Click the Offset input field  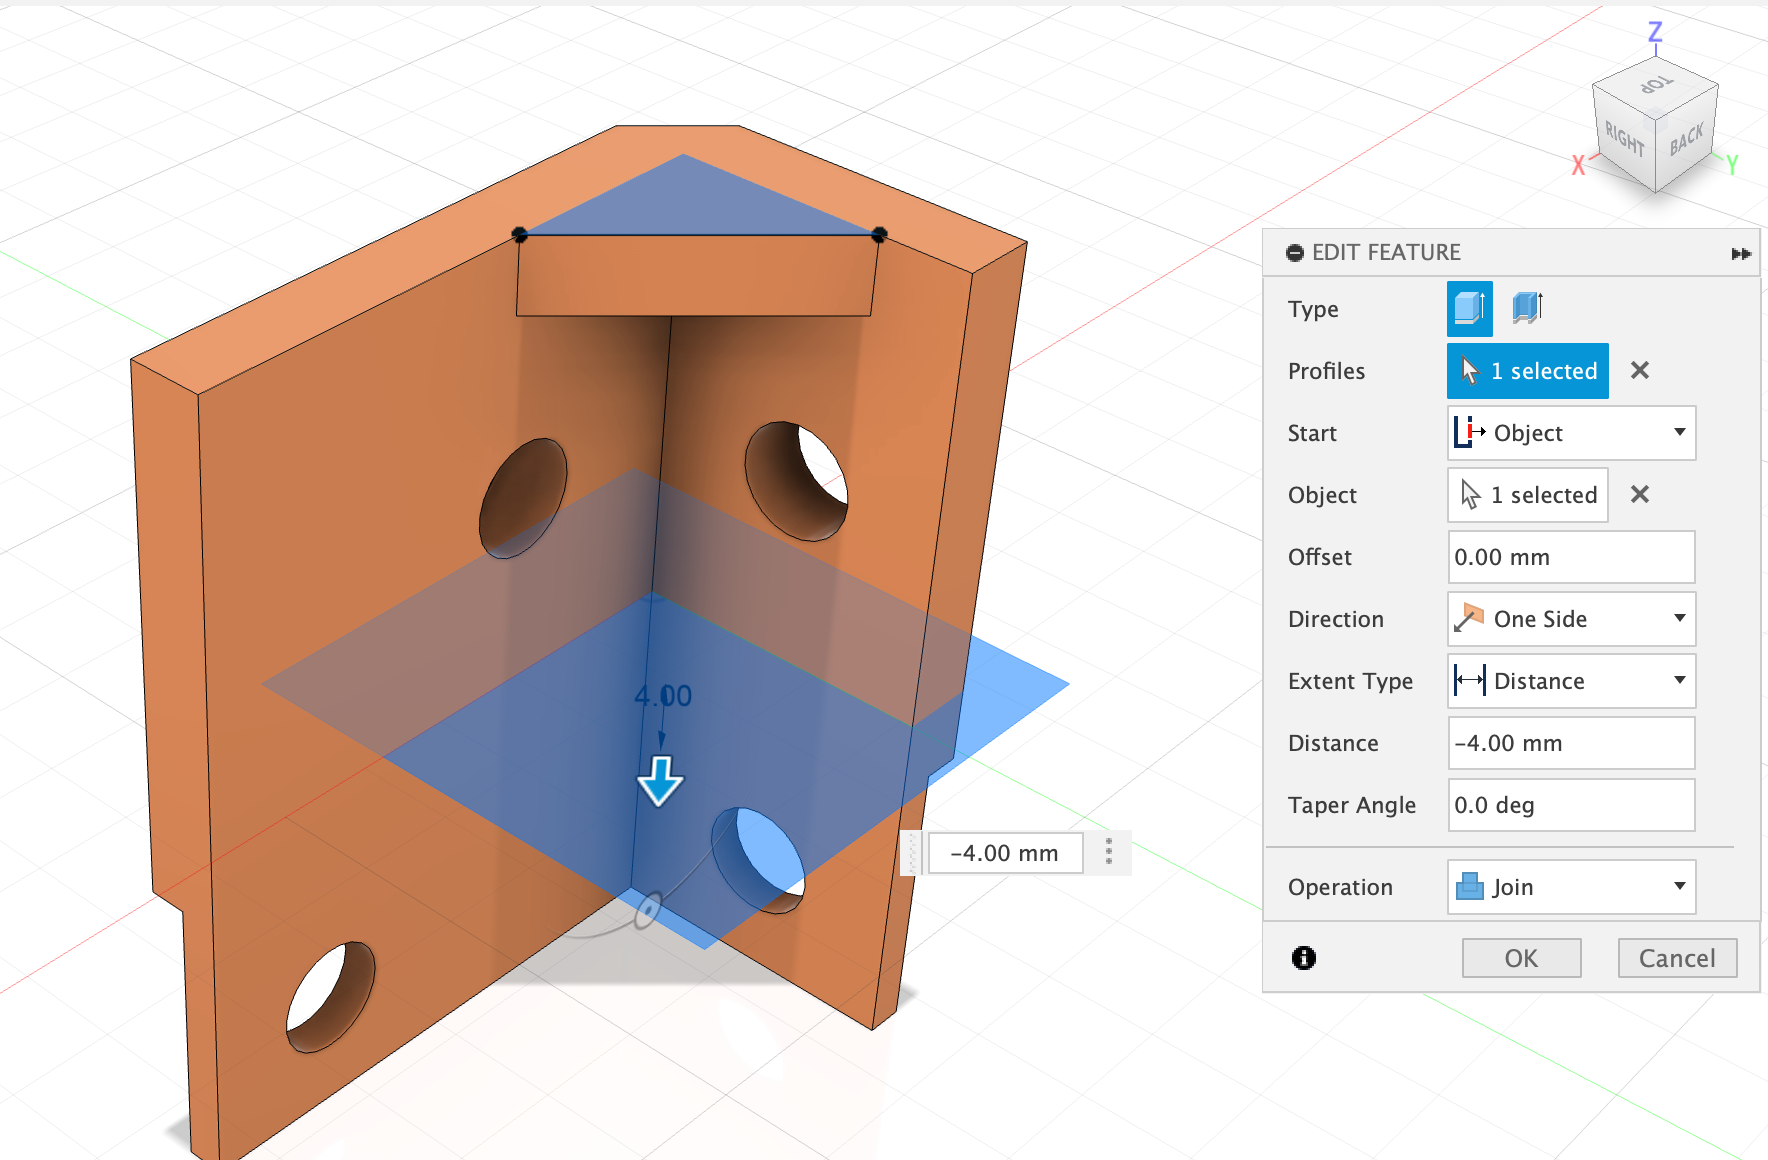(1571, 557)
